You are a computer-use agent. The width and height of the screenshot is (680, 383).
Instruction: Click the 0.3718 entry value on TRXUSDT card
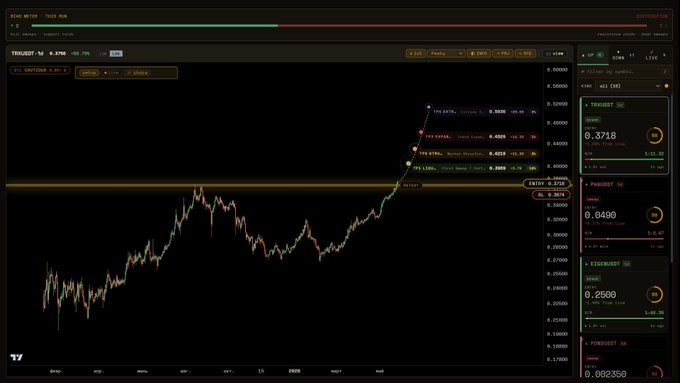pyautogui.click(x=600, y=136)
